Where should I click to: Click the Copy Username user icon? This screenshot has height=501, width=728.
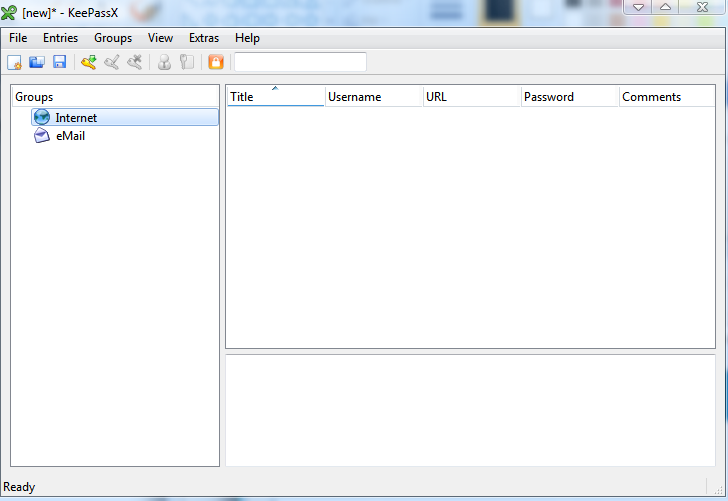(x=164, y=62)
